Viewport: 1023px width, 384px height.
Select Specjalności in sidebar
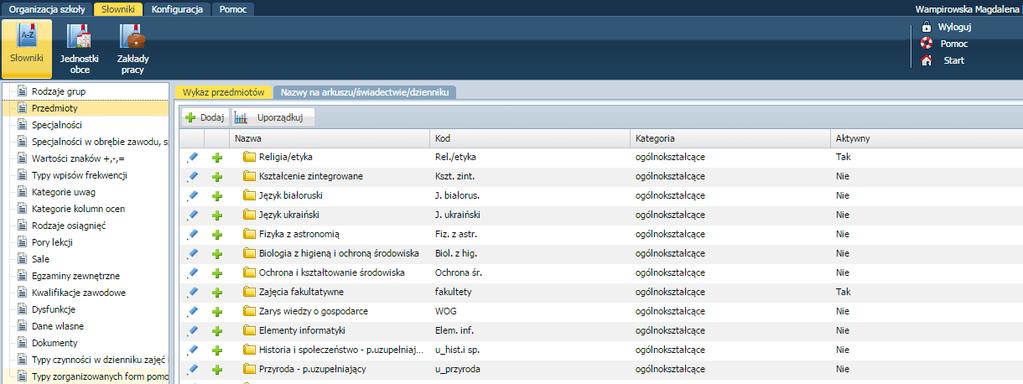57,125
